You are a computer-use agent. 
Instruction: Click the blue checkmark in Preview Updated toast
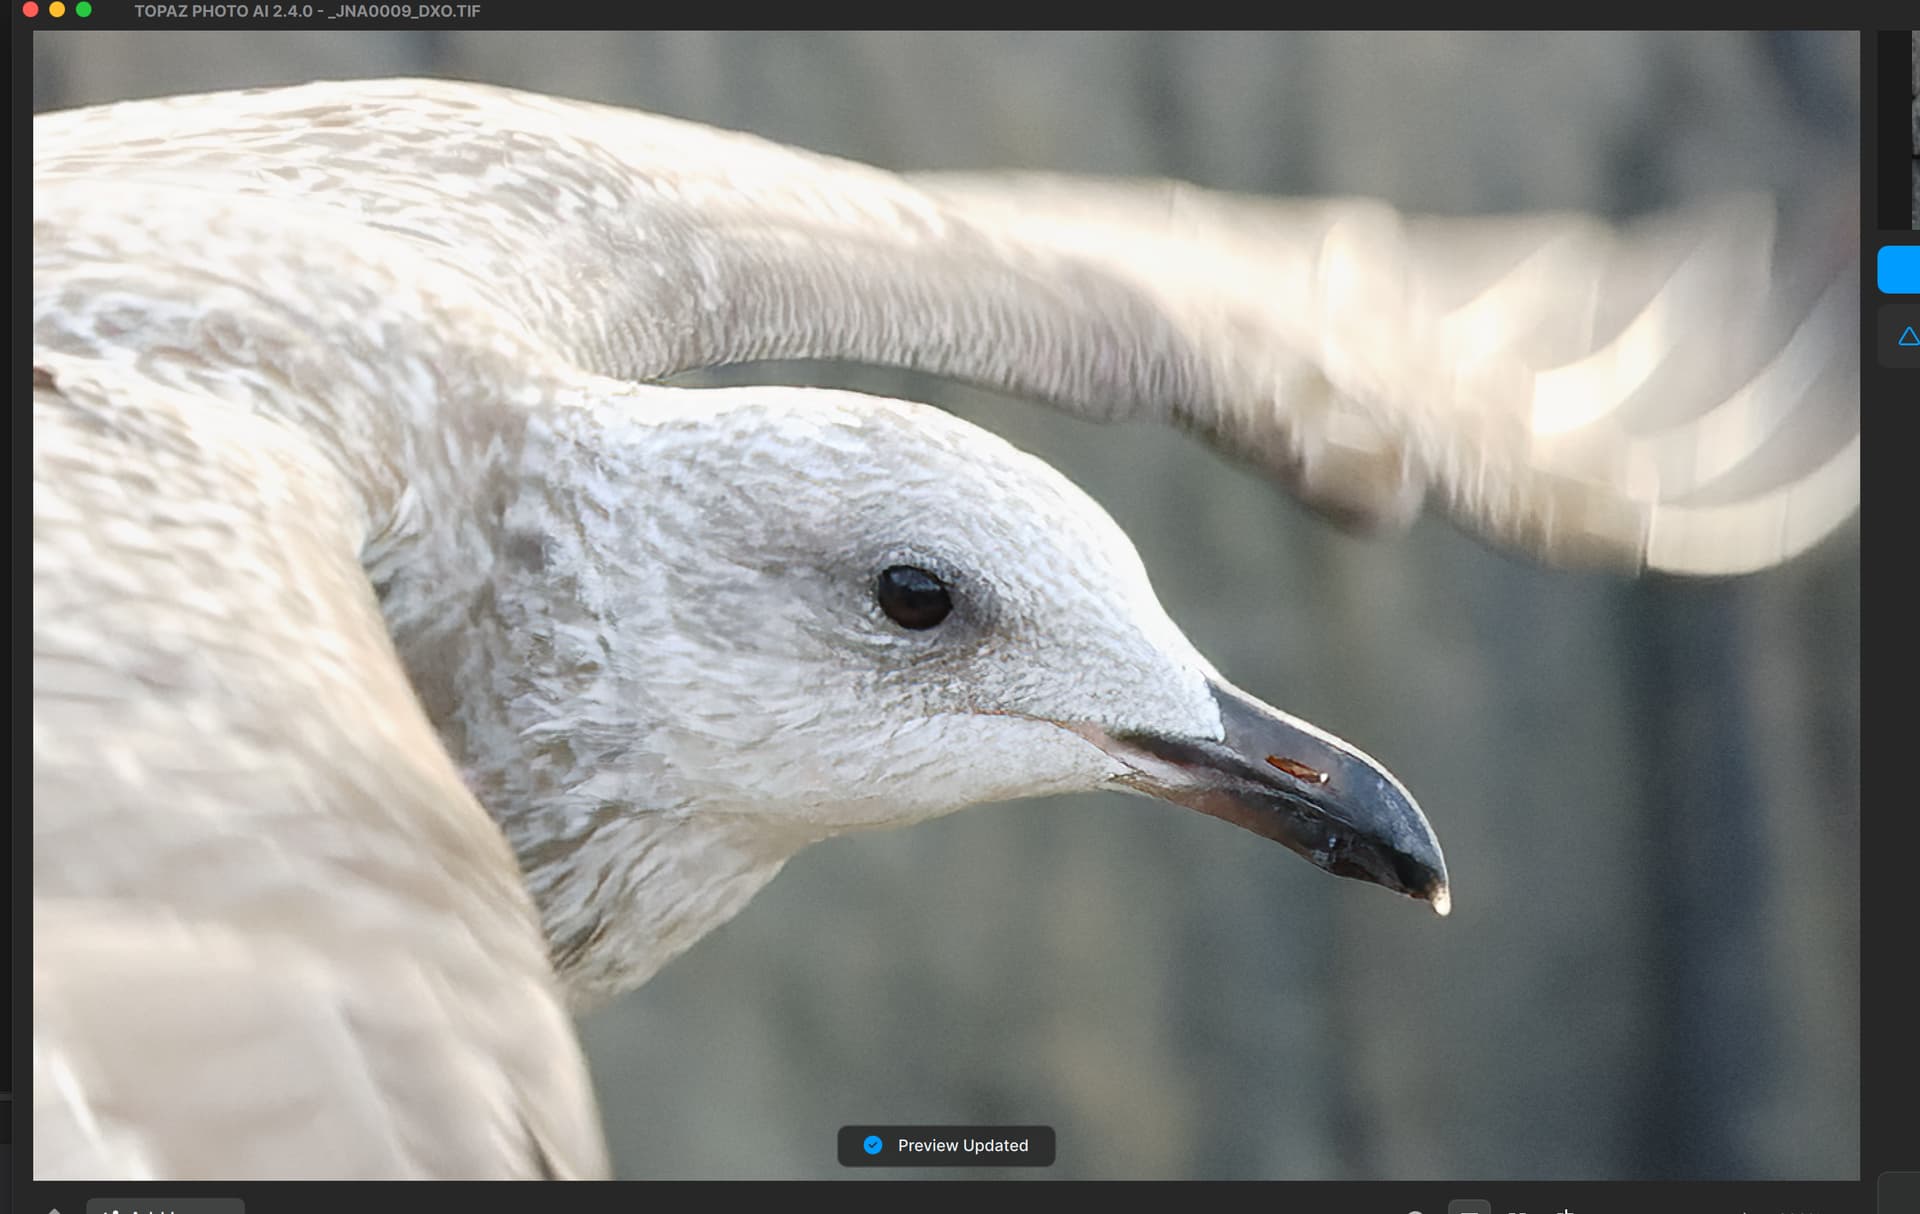tap(873, 1145)
